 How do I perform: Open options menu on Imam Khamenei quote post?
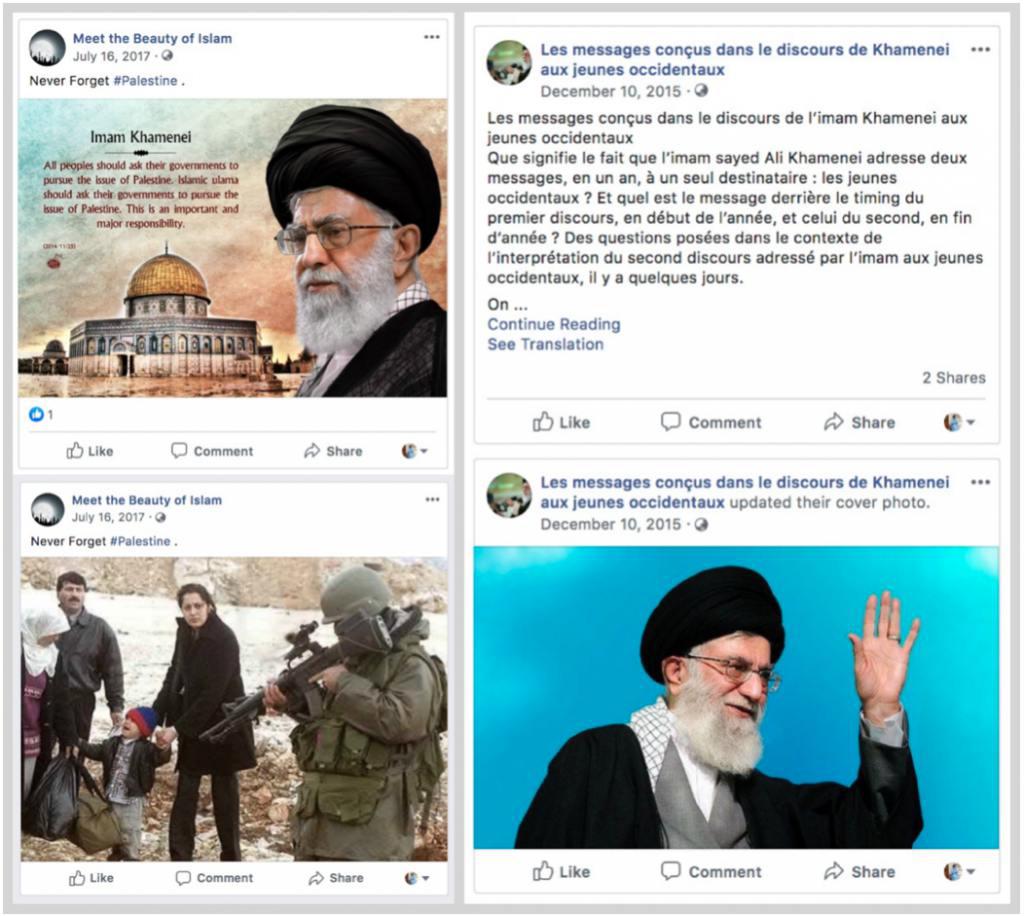point(432,37)
